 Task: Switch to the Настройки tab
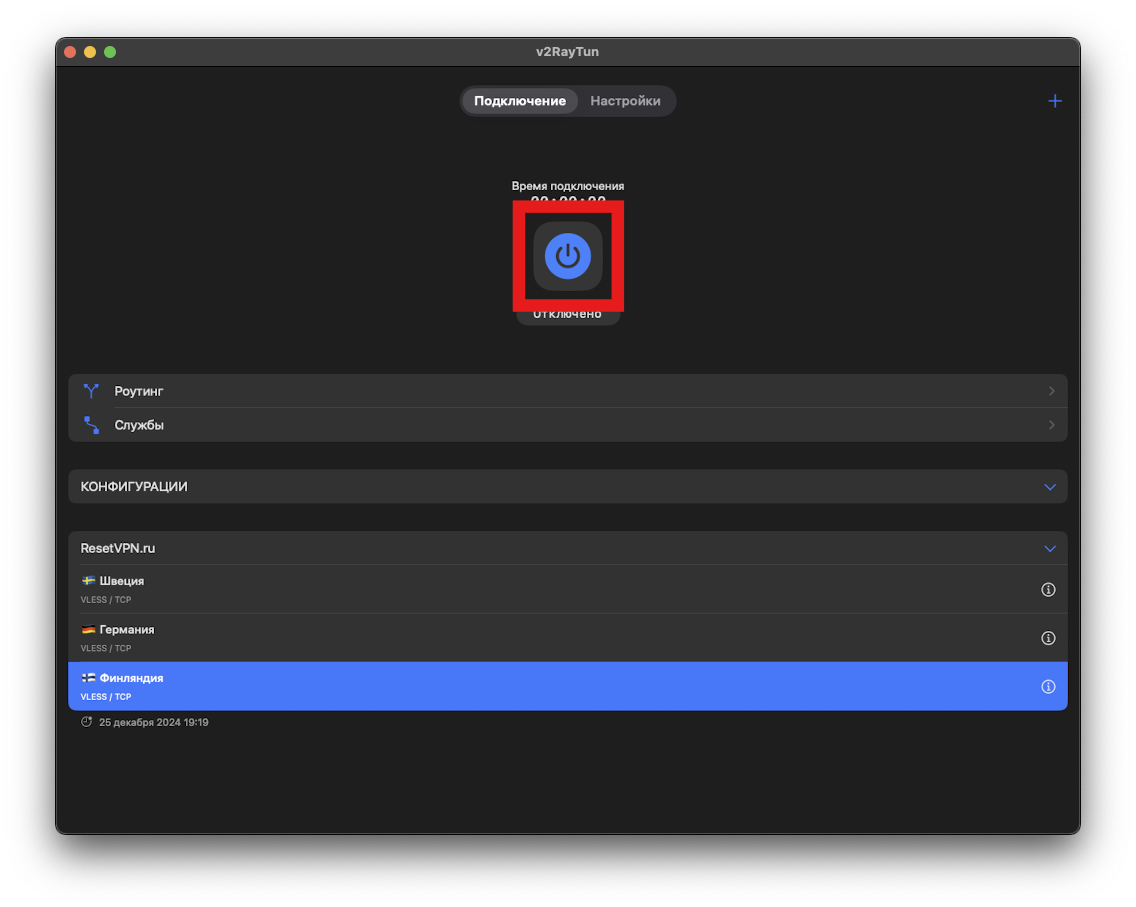click(625, 101)
